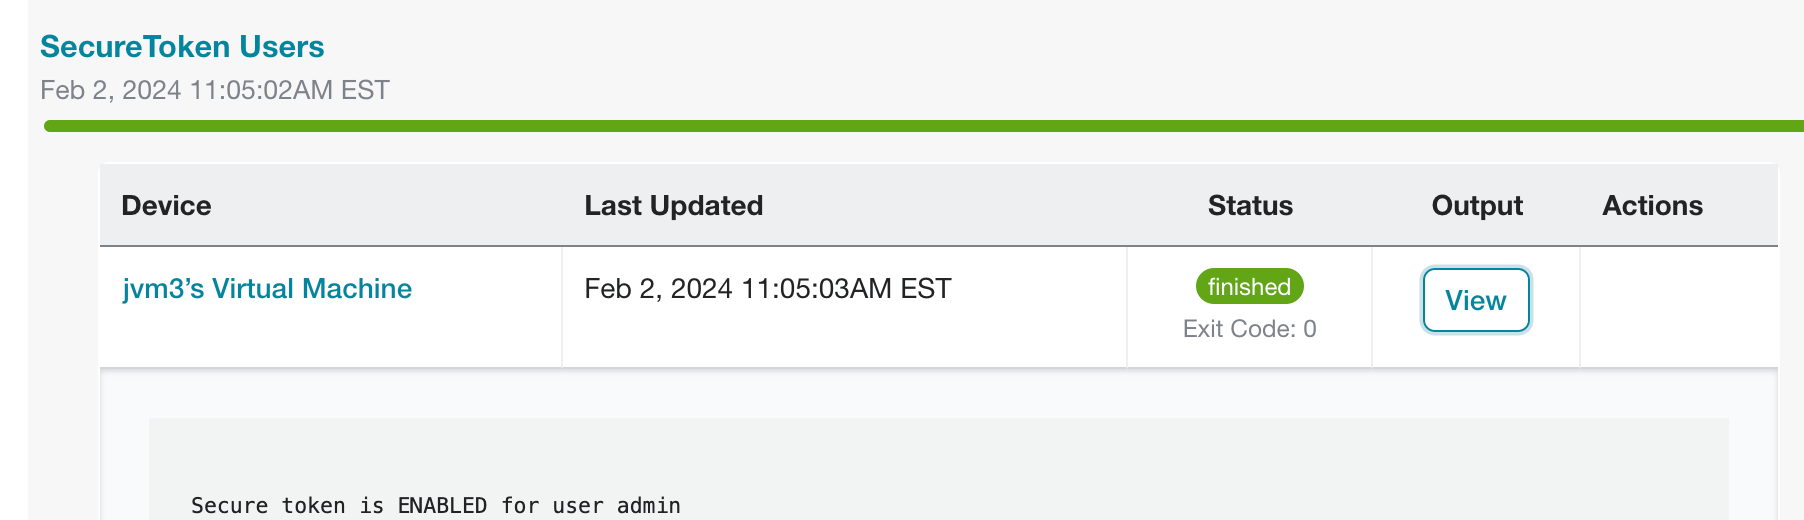
Task: Select the Actions column header
Action: pyautogui.click(x=1652, y=206)
